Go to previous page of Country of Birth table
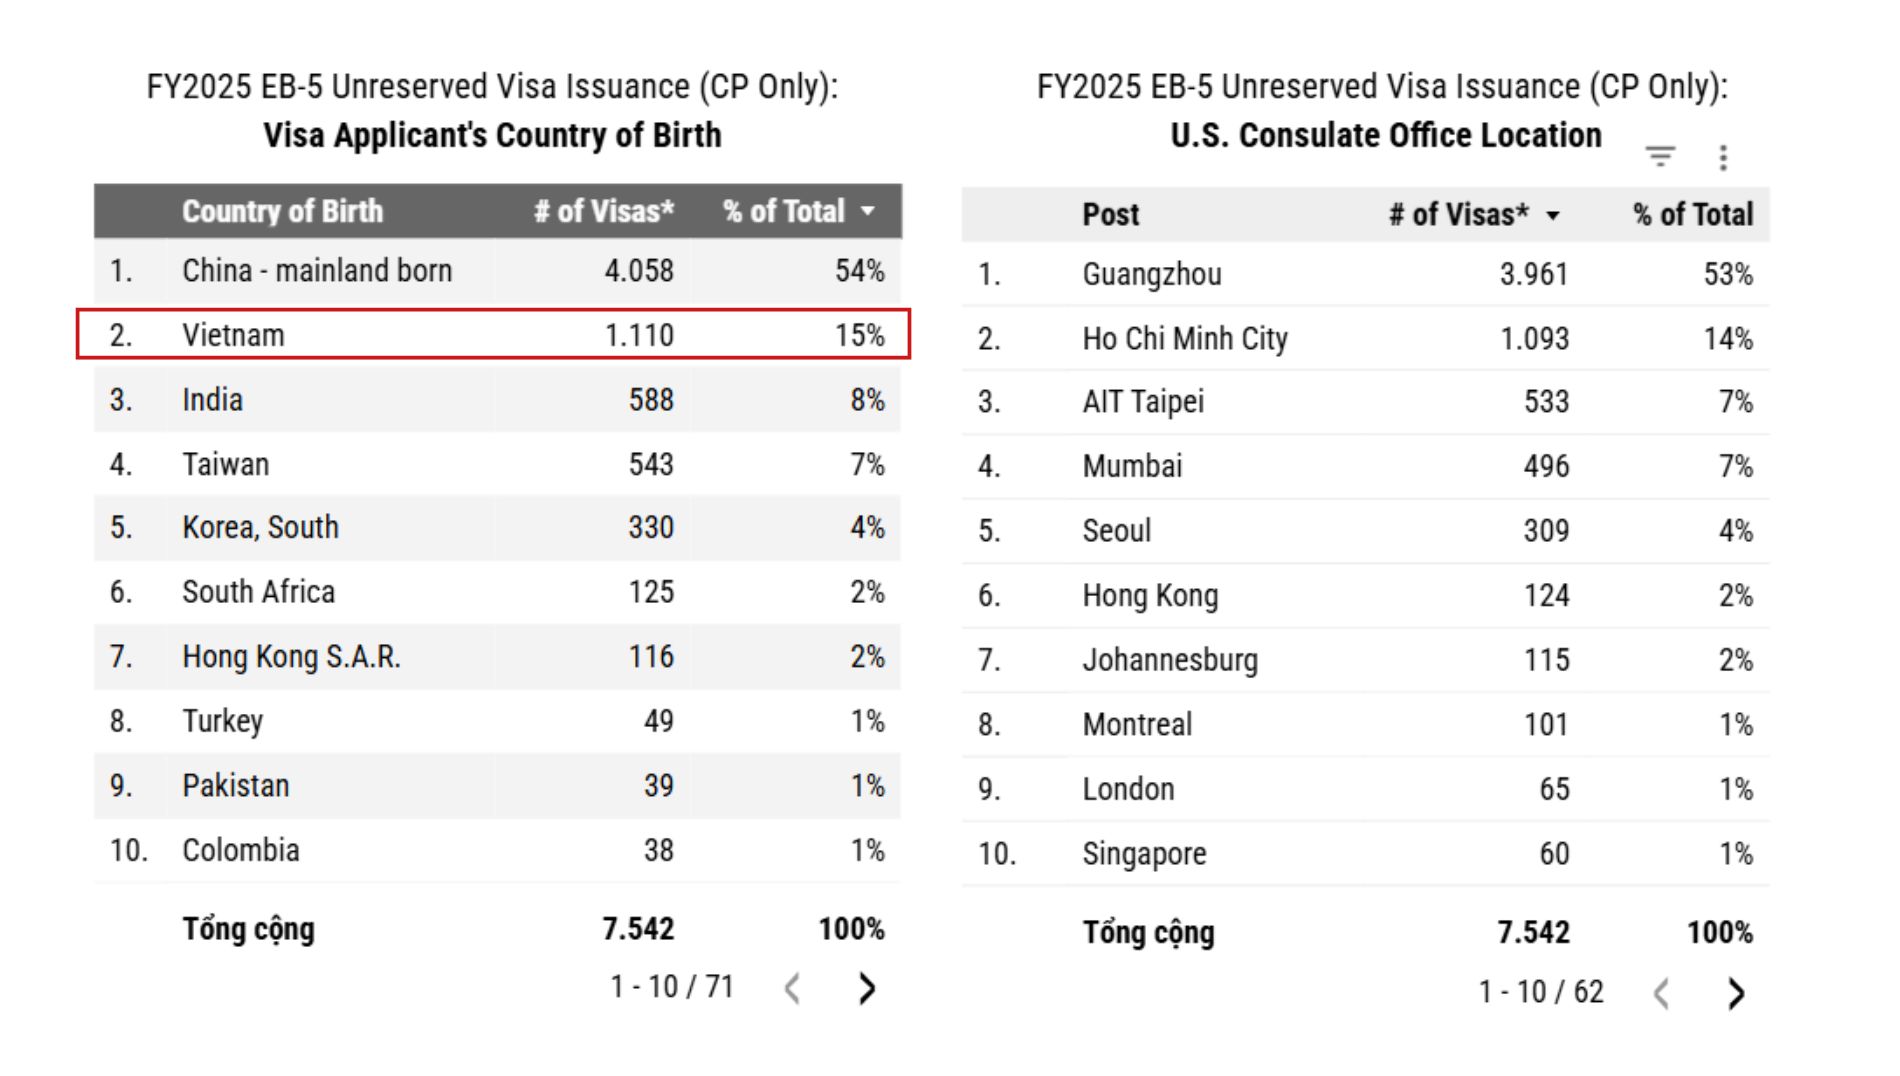The height and width of the screenshot is (1076, 1900). point(792,988)
